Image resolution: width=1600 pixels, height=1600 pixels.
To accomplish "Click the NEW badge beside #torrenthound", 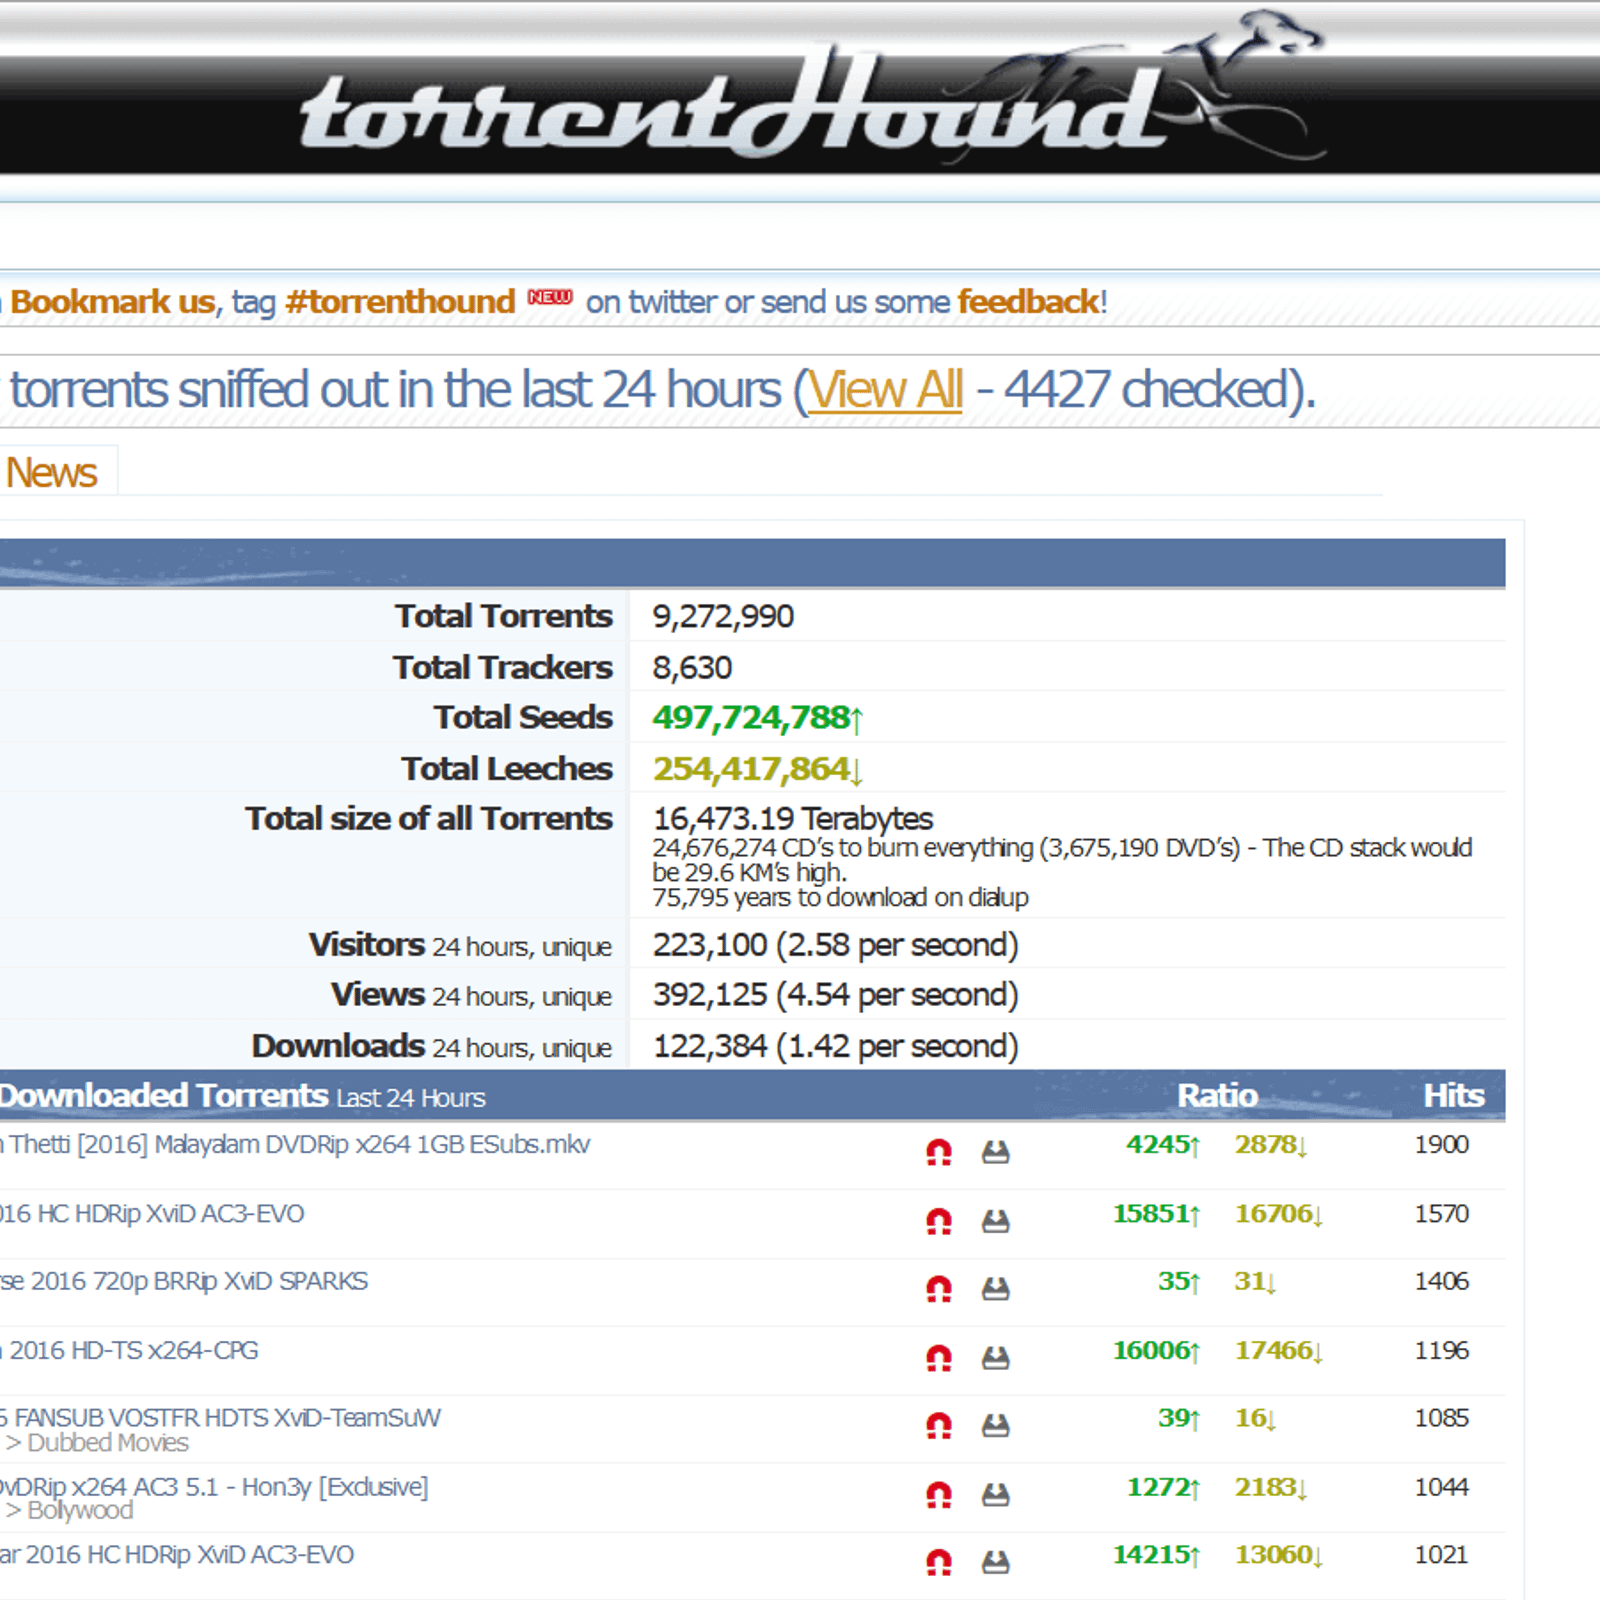I will pyautogui.click(x=550, y=297).
